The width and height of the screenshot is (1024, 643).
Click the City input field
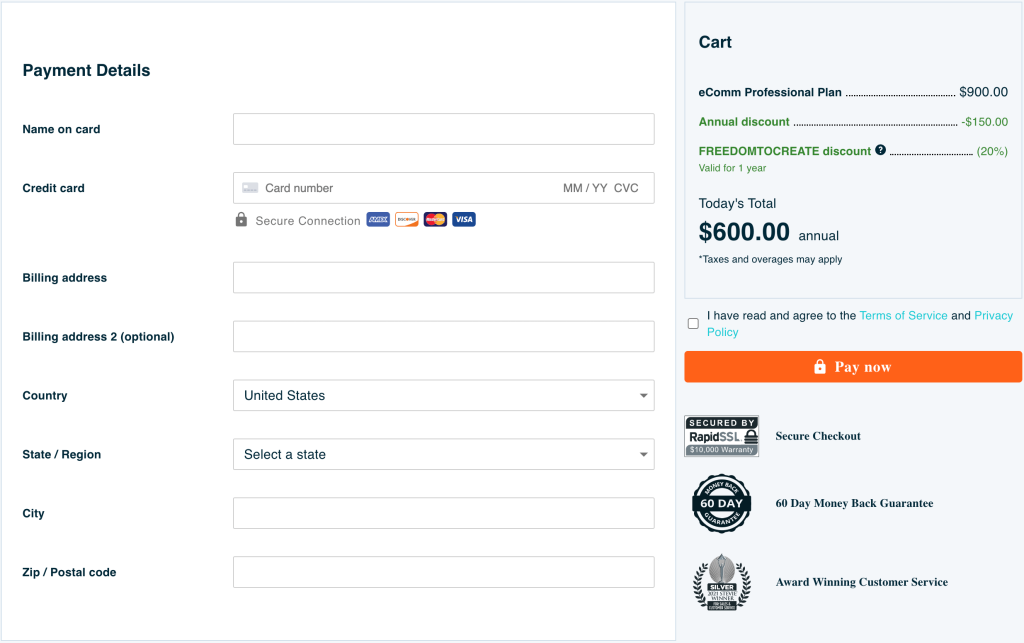click(x=443, y=513)
